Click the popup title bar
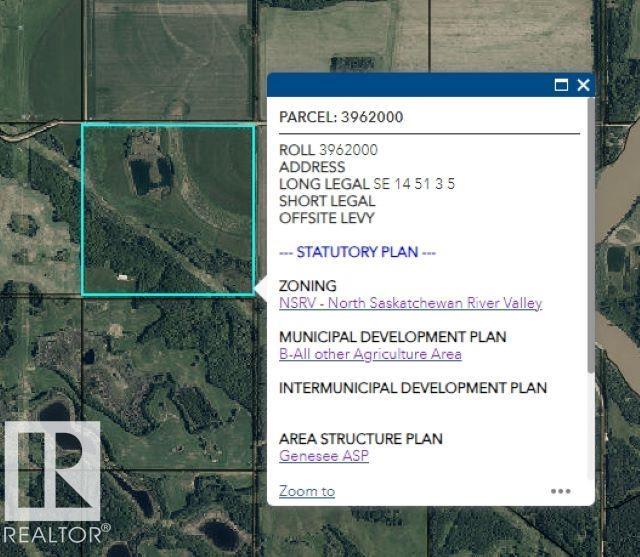The width and height of the screenshot is (640, 557). [410, 86]
